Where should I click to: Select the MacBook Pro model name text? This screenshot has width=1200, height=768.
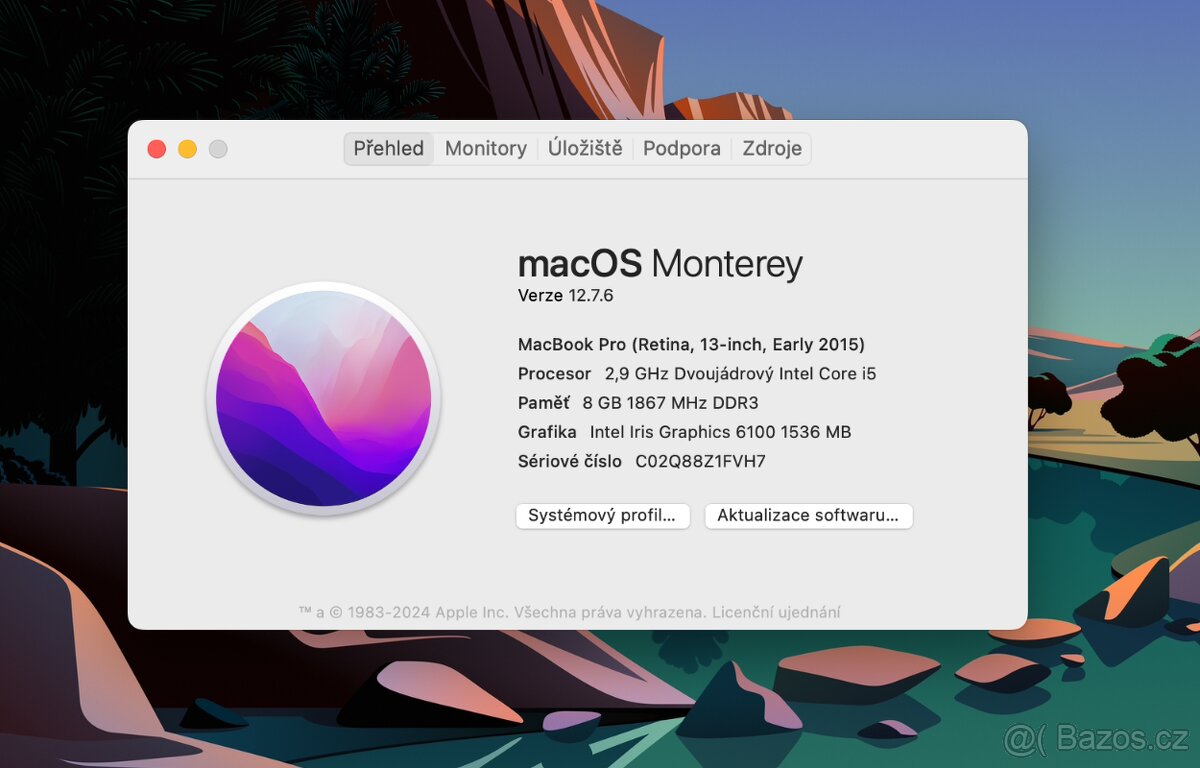click(x=691, y=344)
